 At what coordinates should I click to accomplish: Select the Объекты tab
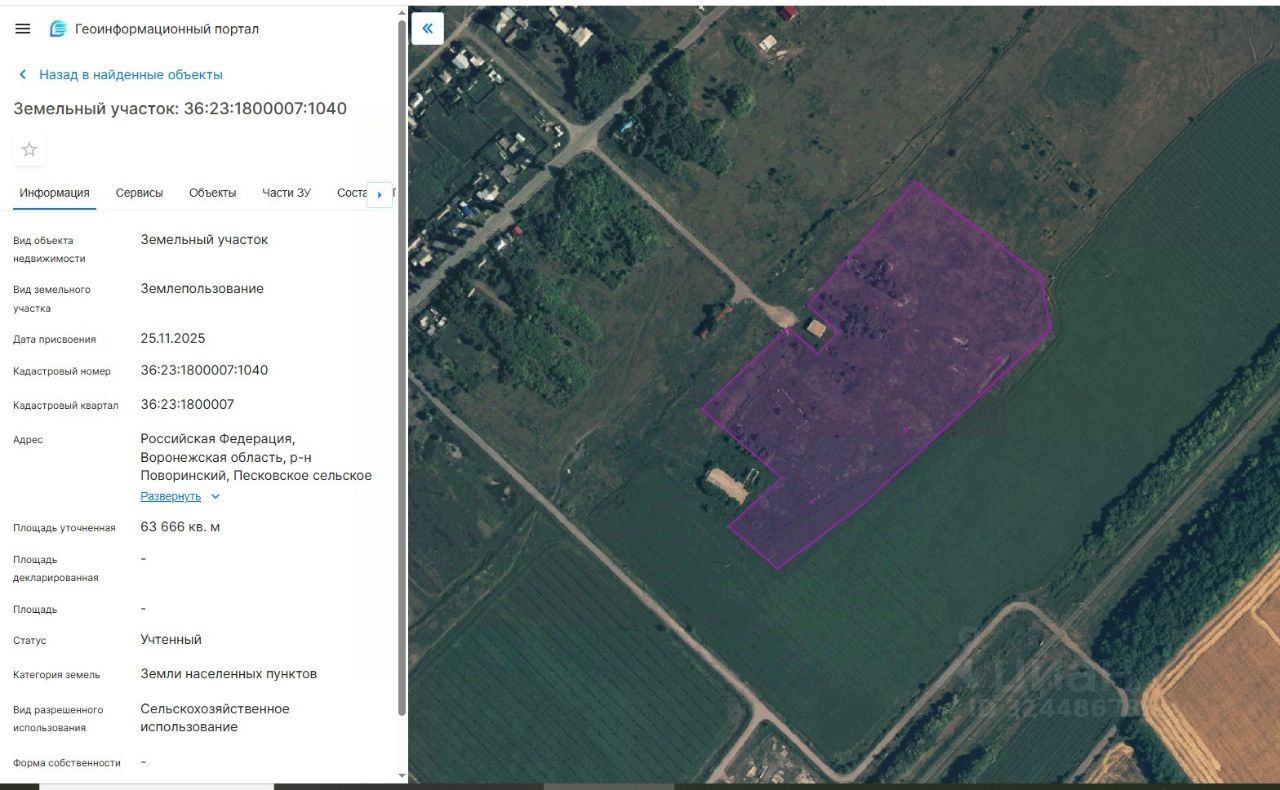[213, 193]
